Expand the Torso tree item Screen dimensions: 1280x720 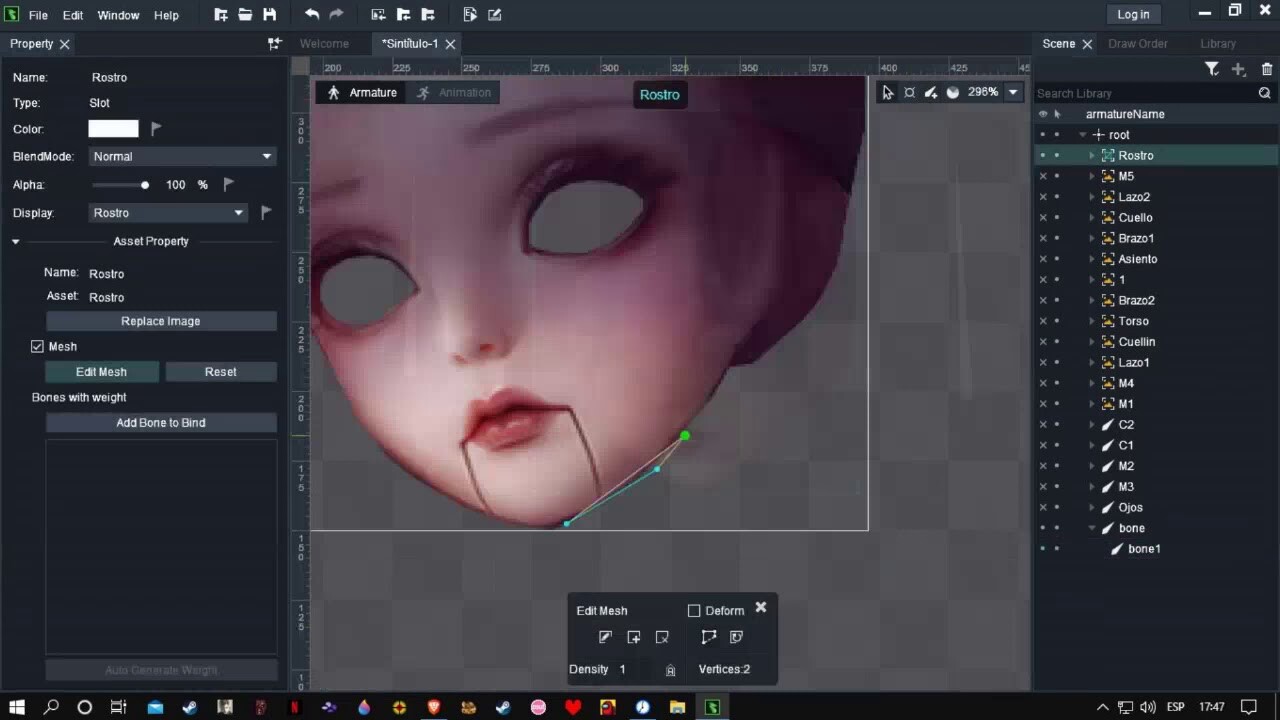coord(1091,321)
